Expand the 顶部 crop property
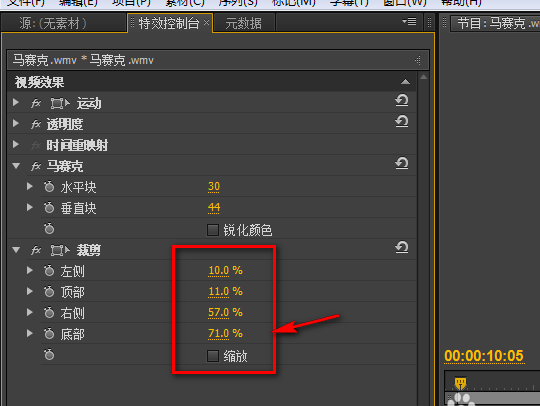The width and height of the screenshot is (540, 406). point(30,291)
